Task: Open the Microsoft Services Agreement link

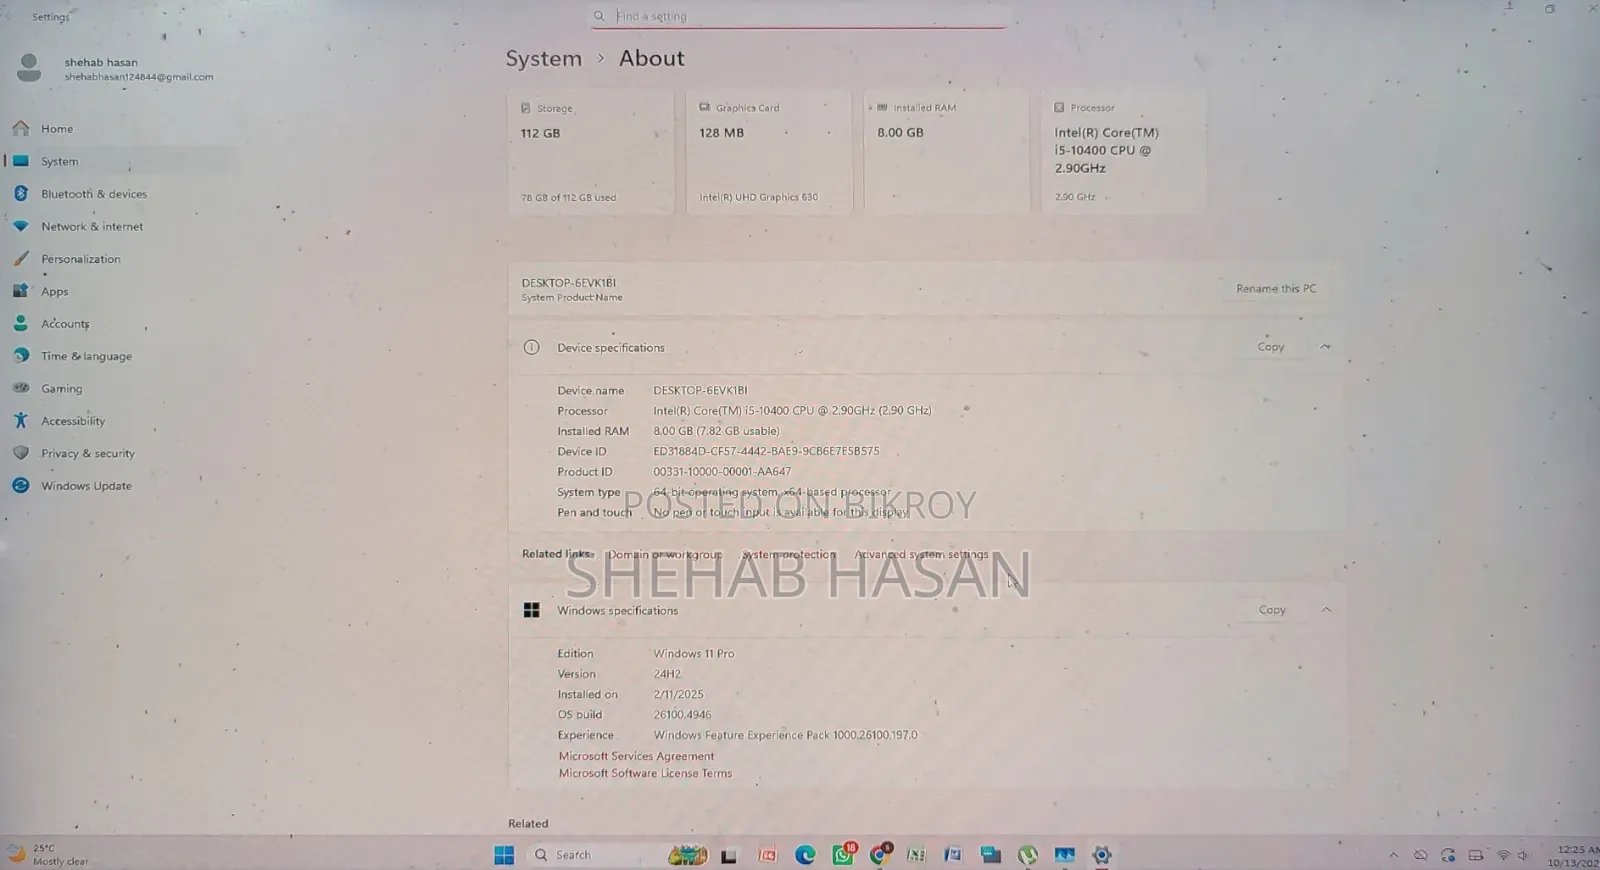Action: pyautogui.click(x=636, y=757)
